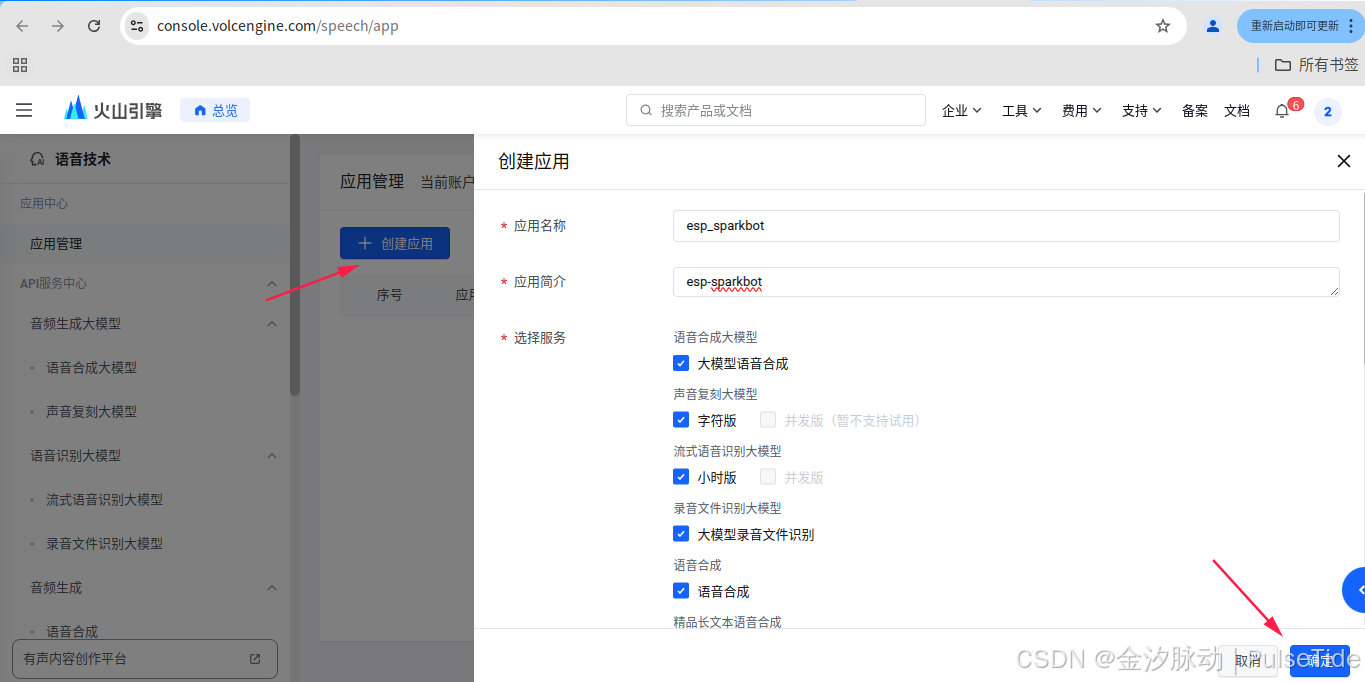Uncheck 语音合成 checkbox
Screen dimensions: 1365x682
click(x=681, y=591)
